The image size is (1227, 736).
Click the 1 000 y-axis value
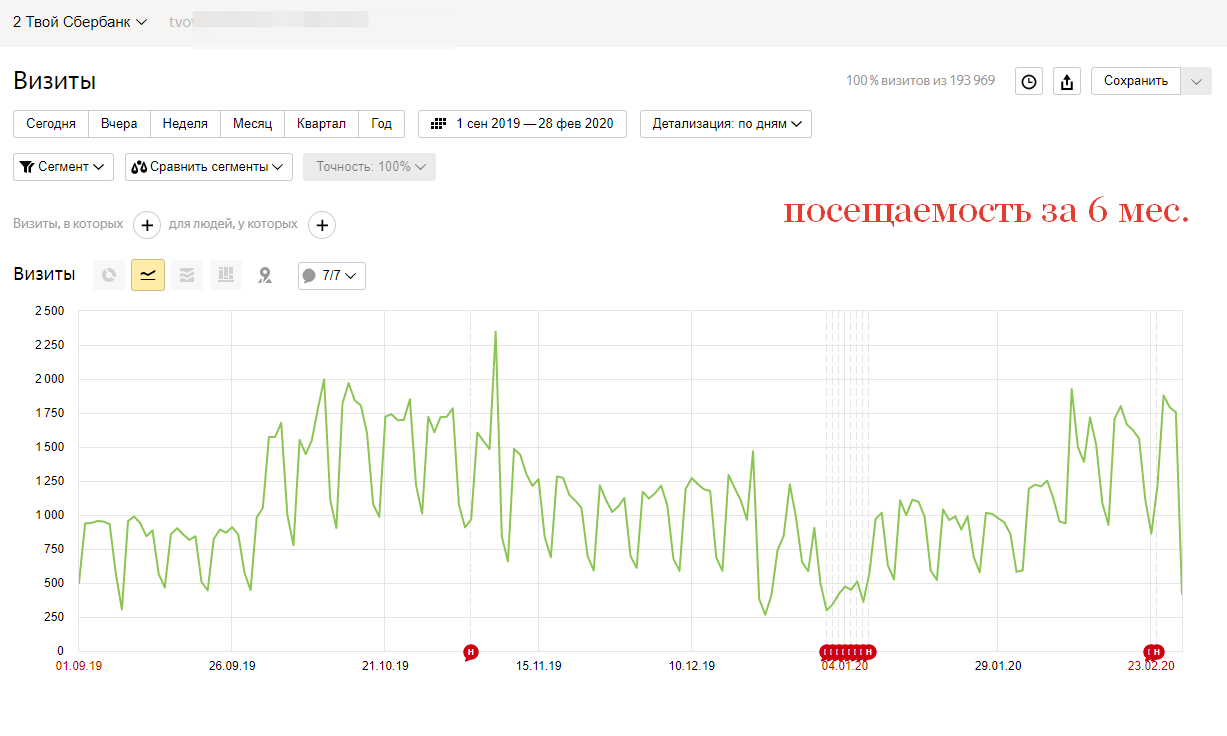tap(49, 515)
